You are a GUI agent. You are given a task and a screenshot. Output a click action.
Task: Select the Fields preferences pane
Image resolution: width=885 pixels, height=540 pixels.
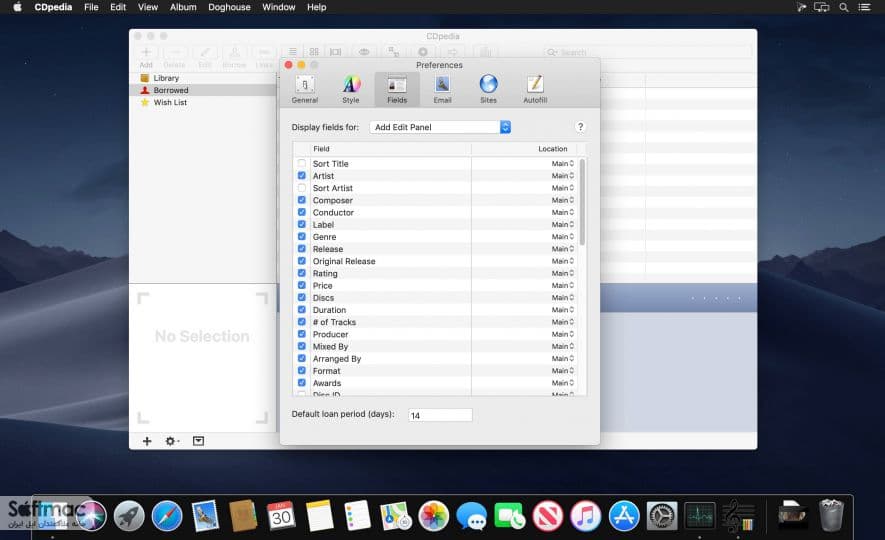[x=397, y=89]
